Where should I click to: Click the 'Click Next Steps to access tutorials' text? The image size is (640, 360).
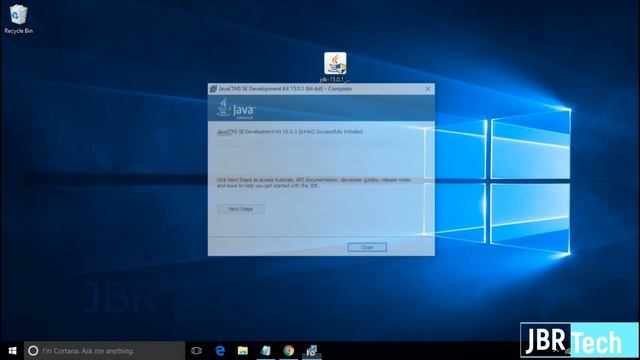(313, 182)
